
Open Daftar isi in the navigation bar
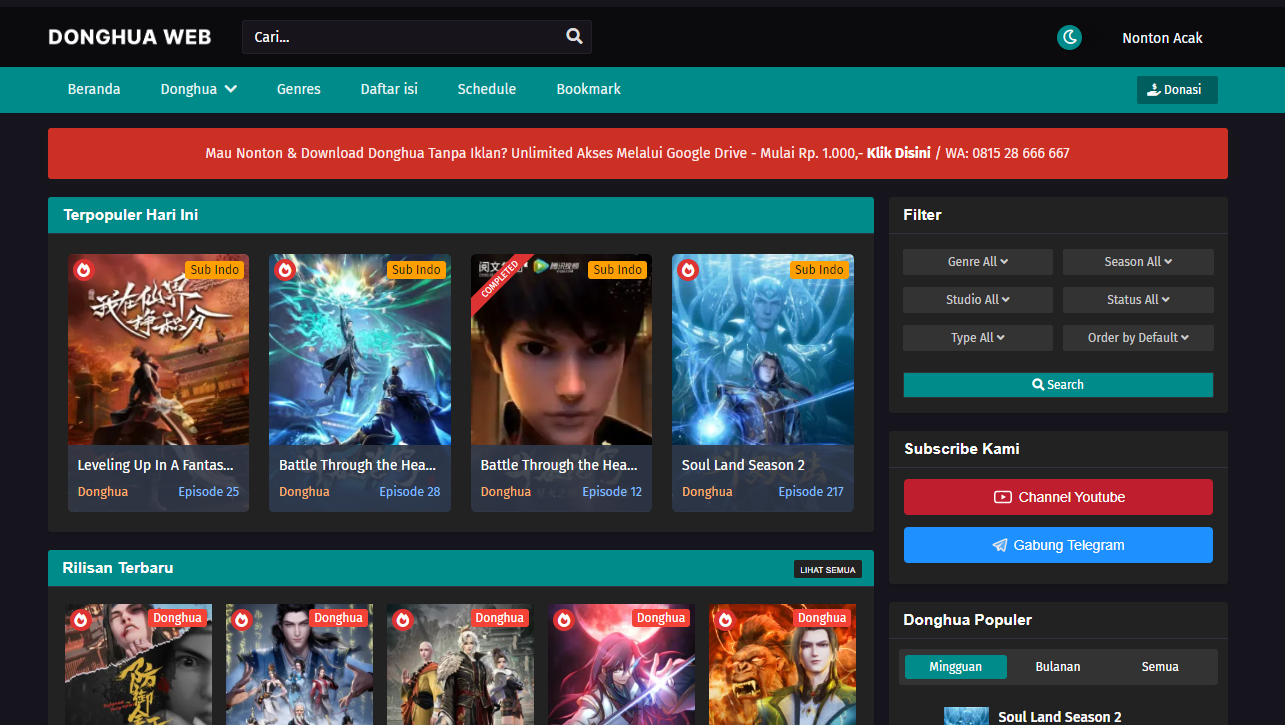coord(389,89)
